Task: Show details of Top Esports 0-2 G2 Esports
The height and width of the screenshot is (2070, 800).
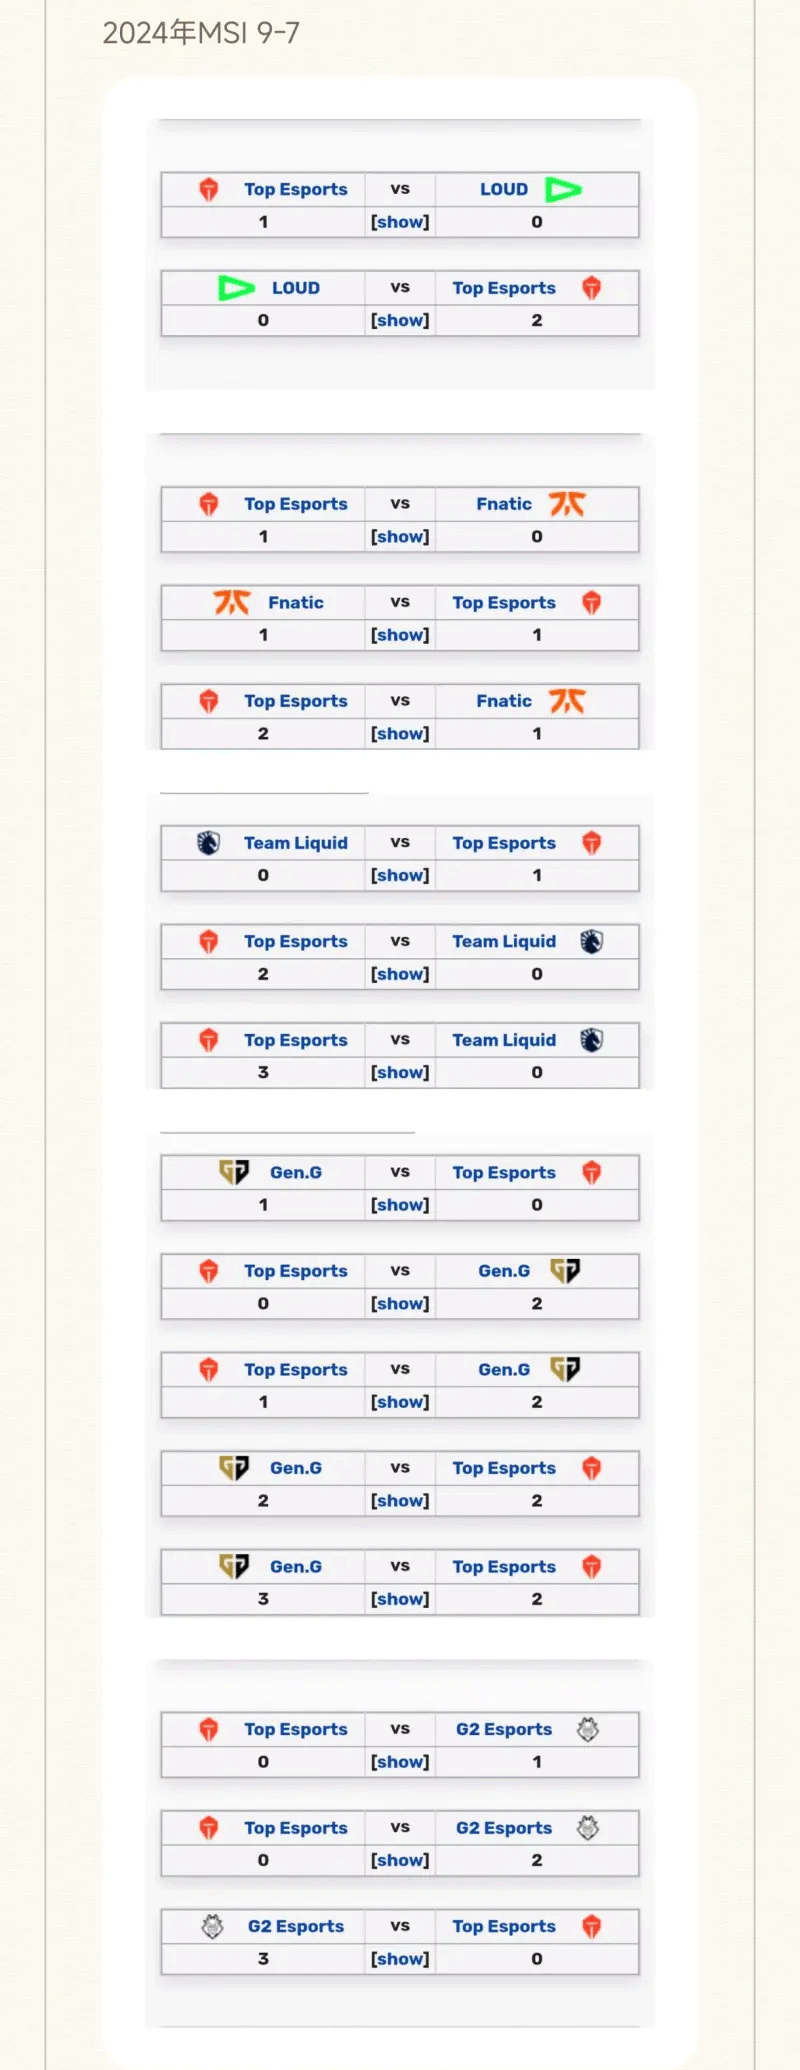Action: (x=400, y=1860)
